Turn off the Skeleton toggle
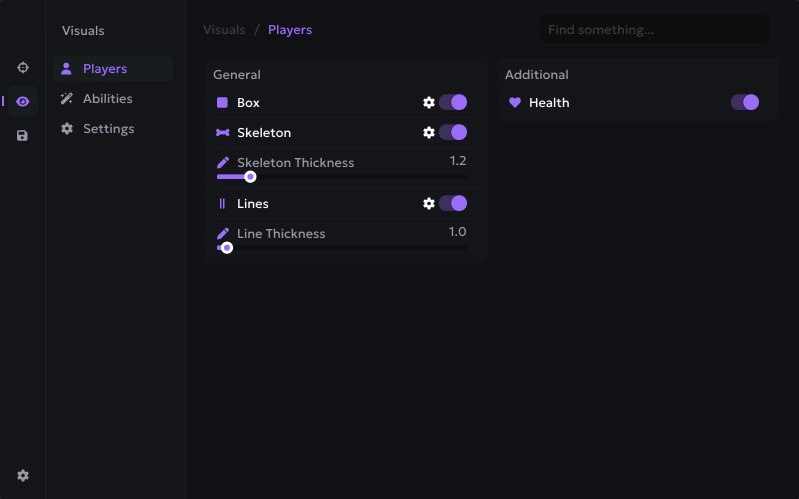799x499 pixels. (453, 132)
